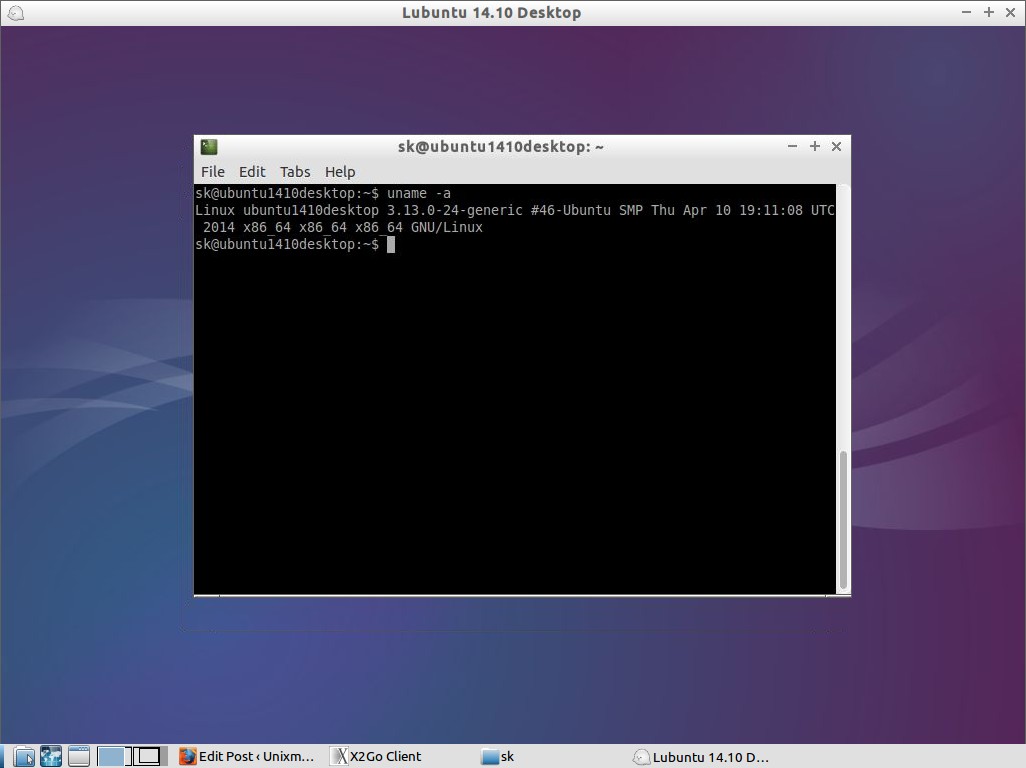
Task: Switch to the second workspace in pager
Action: click(149, 756)
